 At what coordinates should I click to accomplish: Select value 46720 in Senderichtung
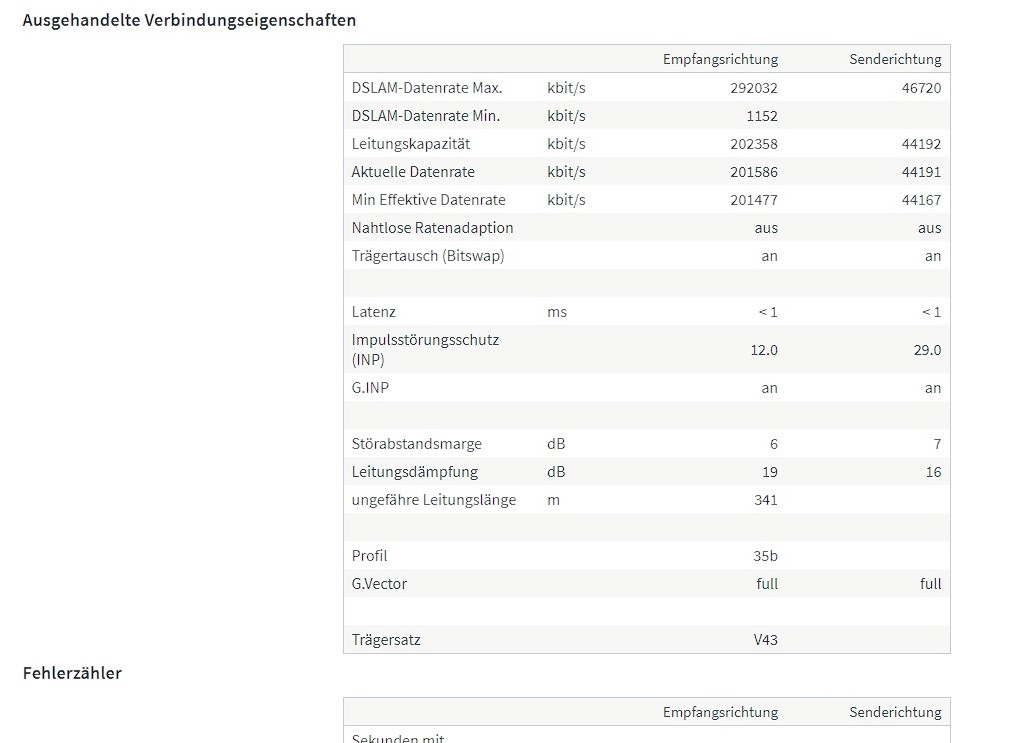point(921,88)
